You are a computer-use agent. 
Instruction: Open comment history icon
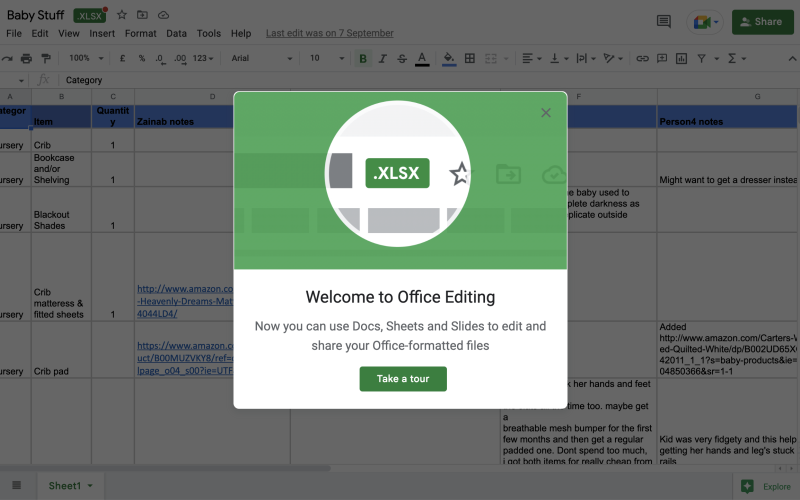pyautogui.click(x=663, y=21)
